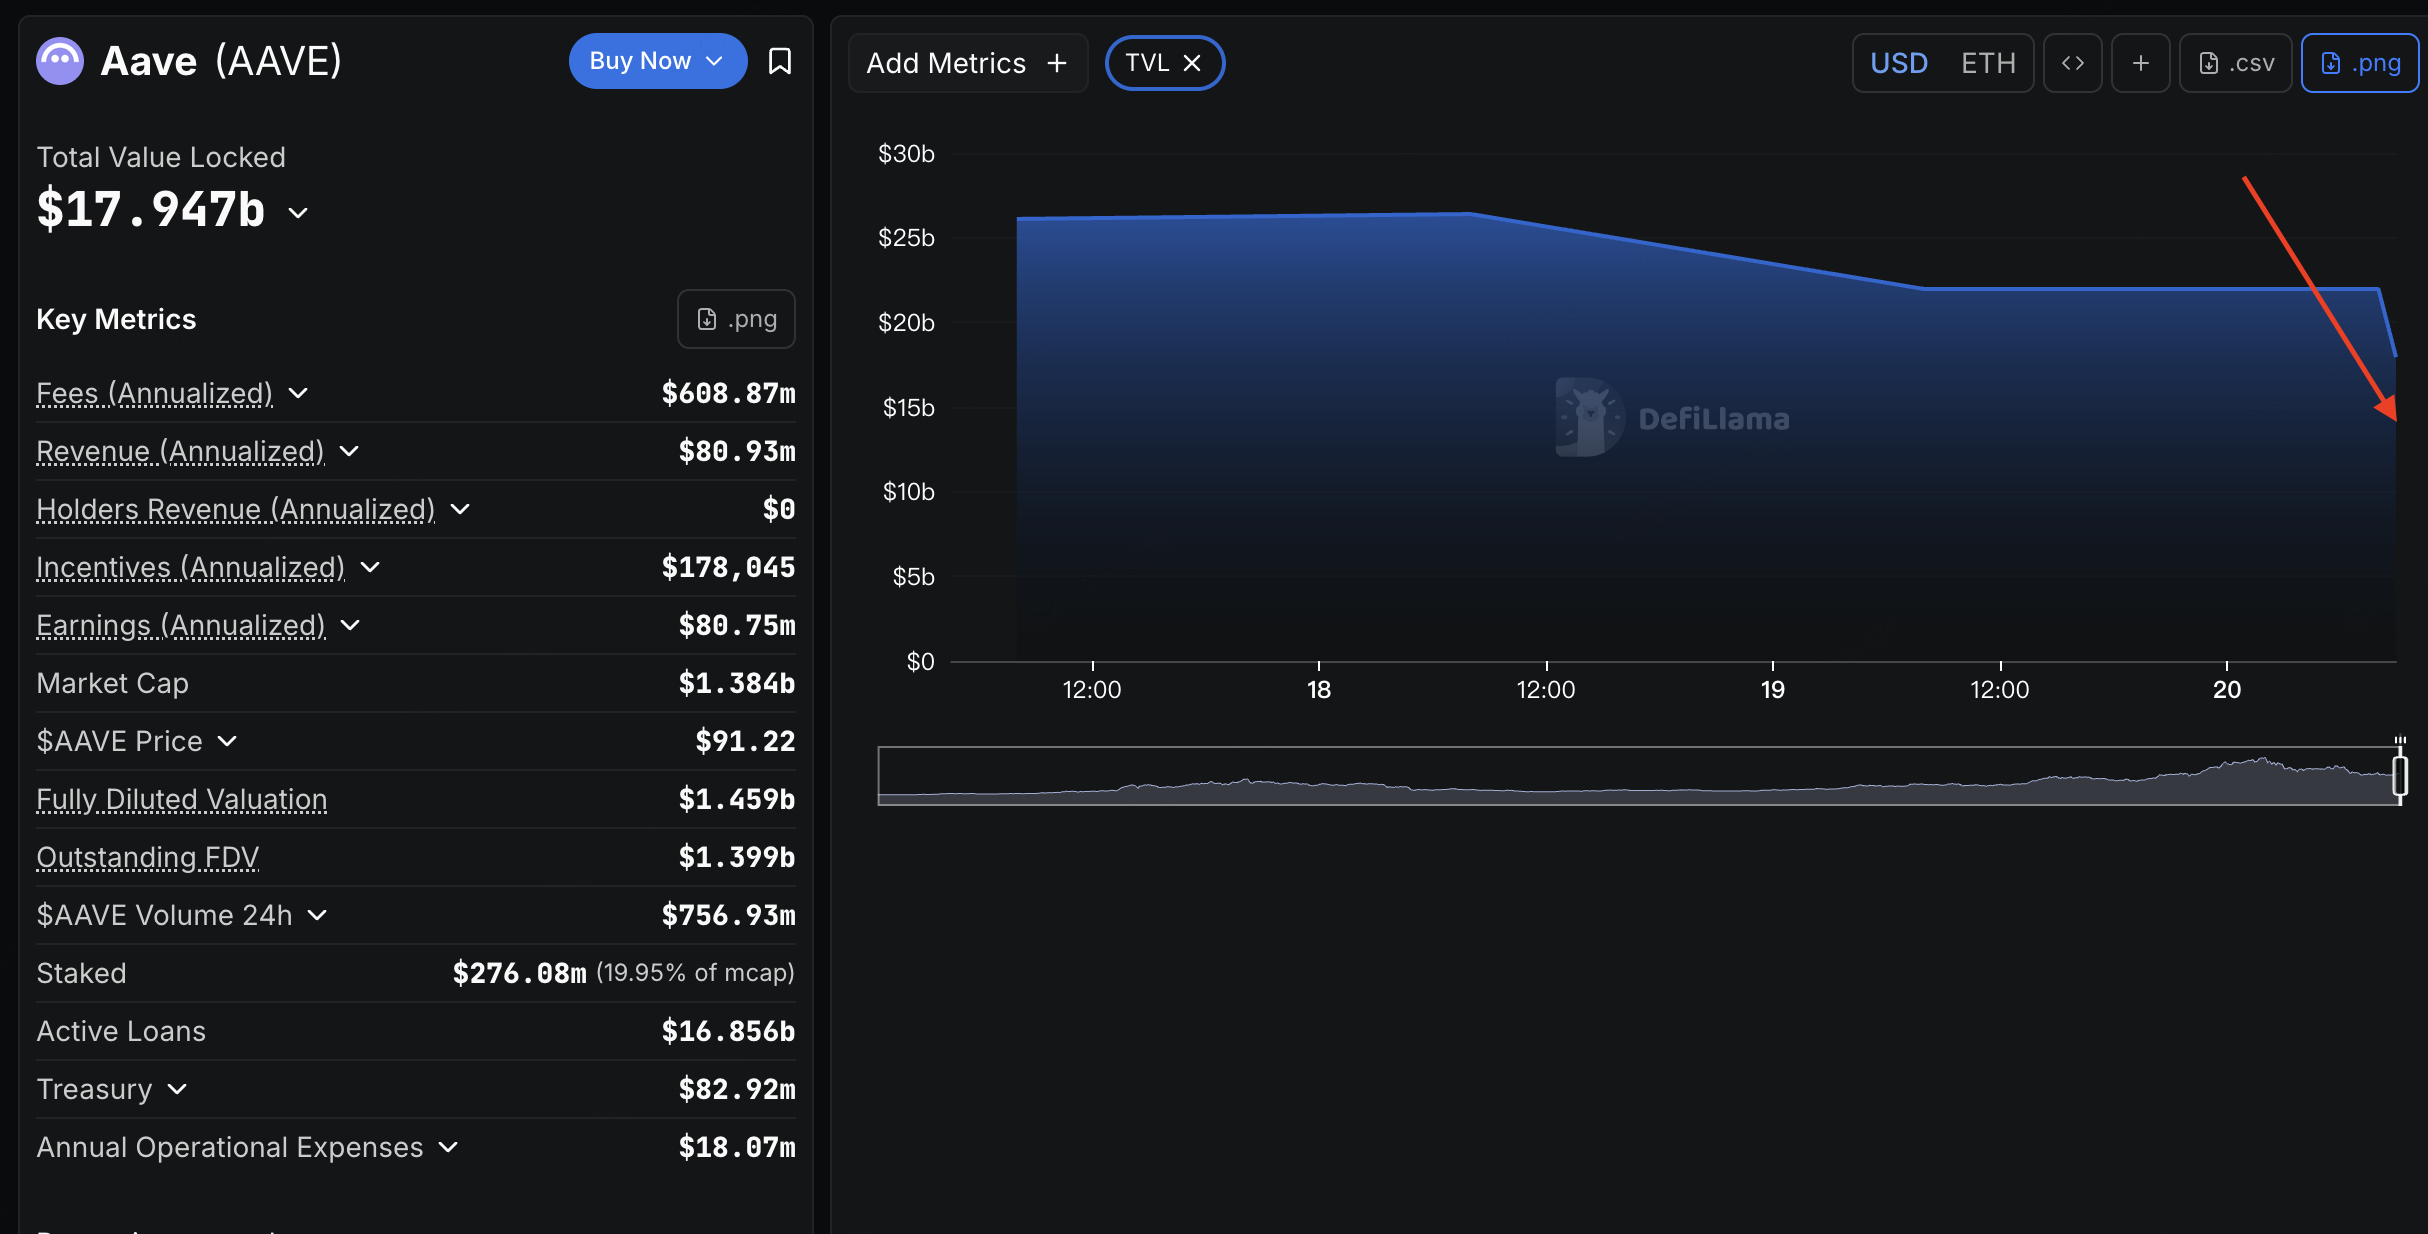Click the Outstanding FDV label
2428x1234 pixels.
(147, 857)
